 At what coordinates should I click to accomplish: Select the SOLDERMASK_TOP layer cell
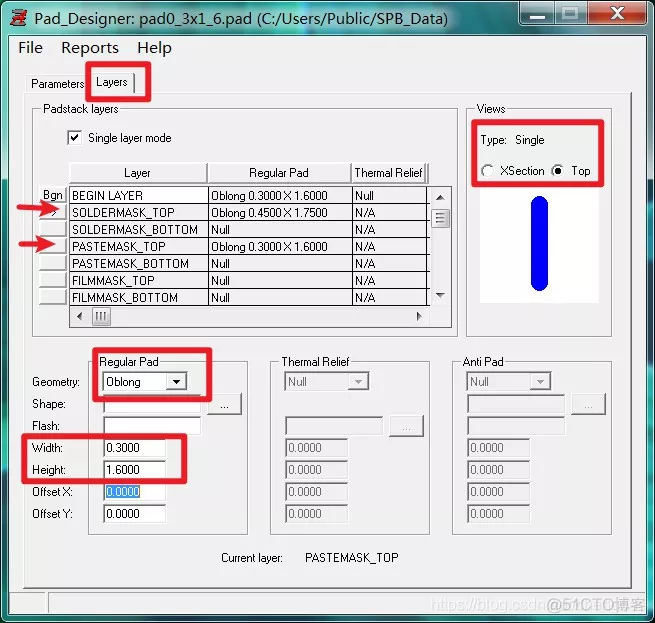(139, 212)
